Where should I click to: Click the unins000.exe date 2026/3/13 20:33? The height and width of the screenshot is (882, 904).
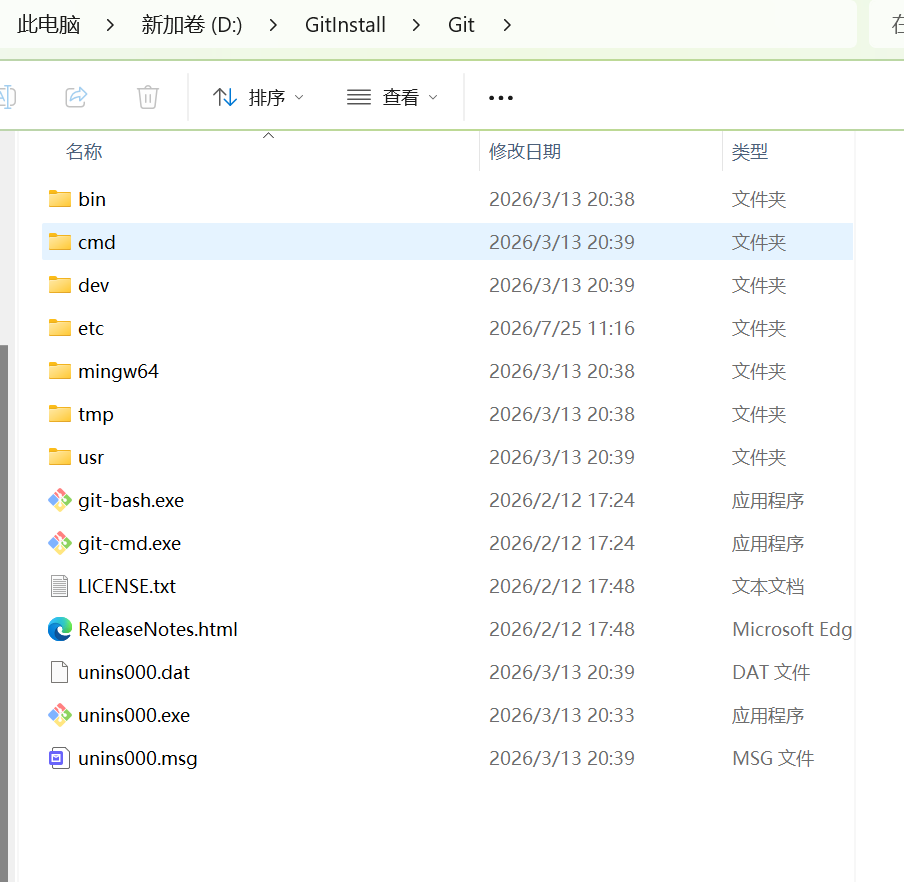(x=562, y=715)
